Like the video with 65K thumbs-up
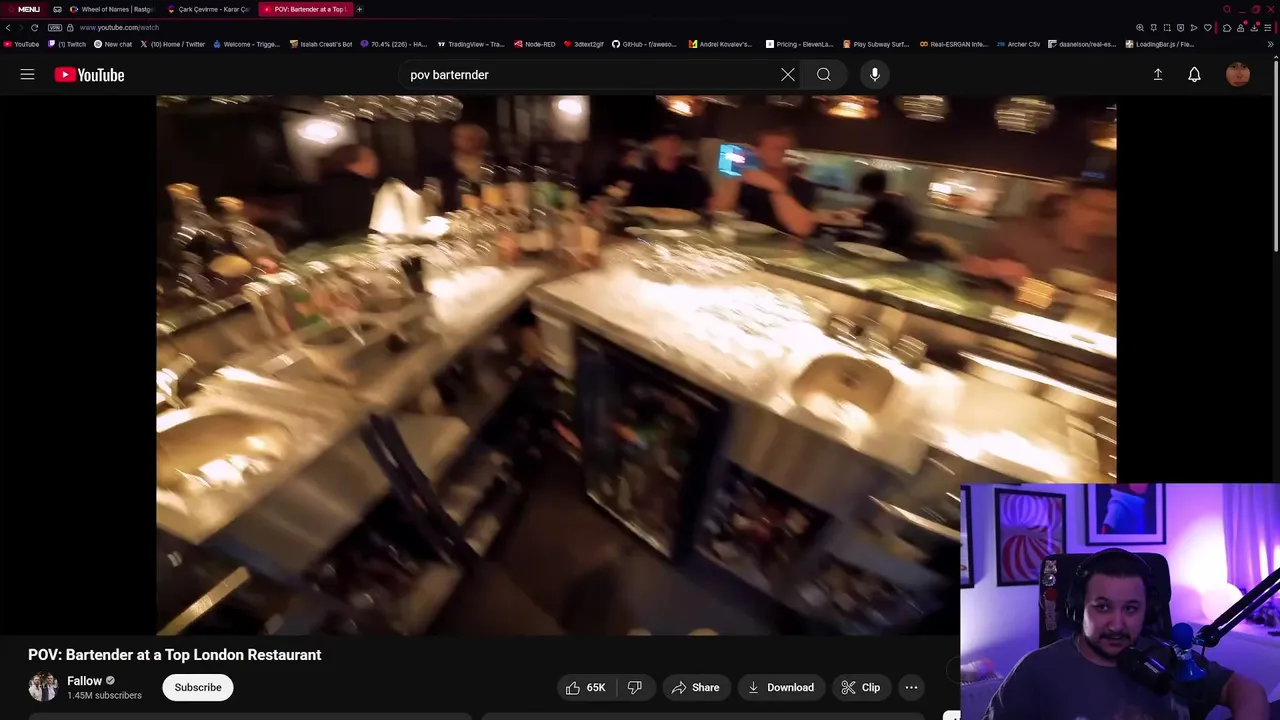Viewport: 1280px width, 720px height. [586, 687]
